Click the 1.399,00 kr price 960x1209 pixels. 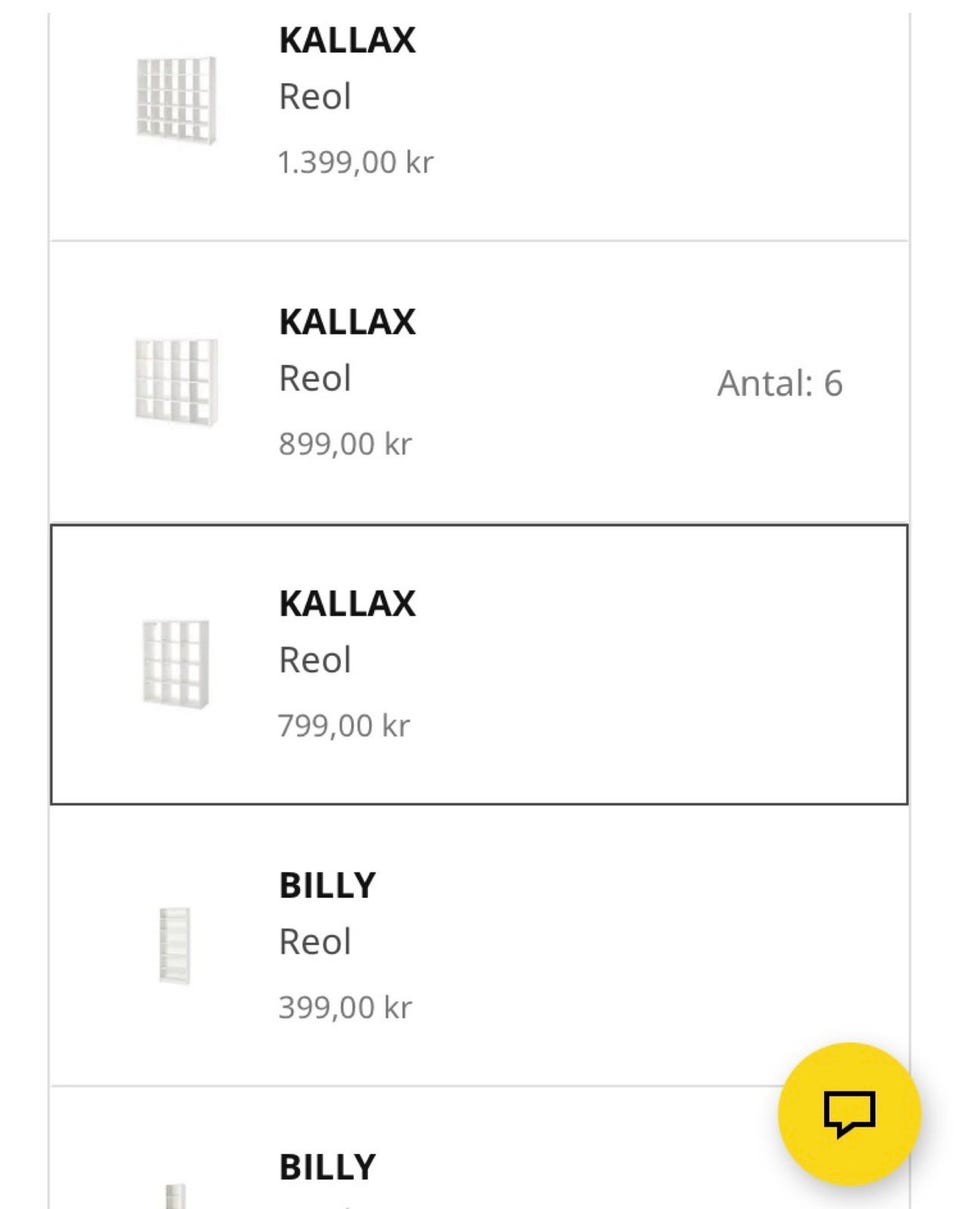coord(355,162)
